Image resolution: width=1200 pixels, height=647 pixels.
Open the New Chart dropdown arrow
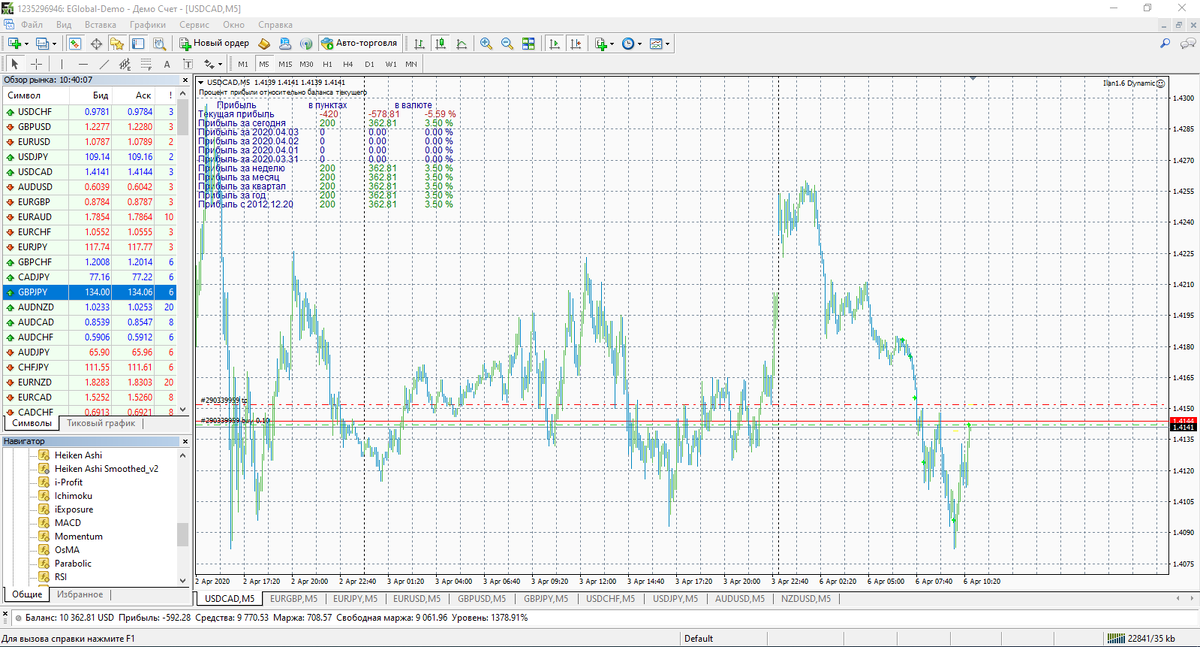[x=27, y=43]
